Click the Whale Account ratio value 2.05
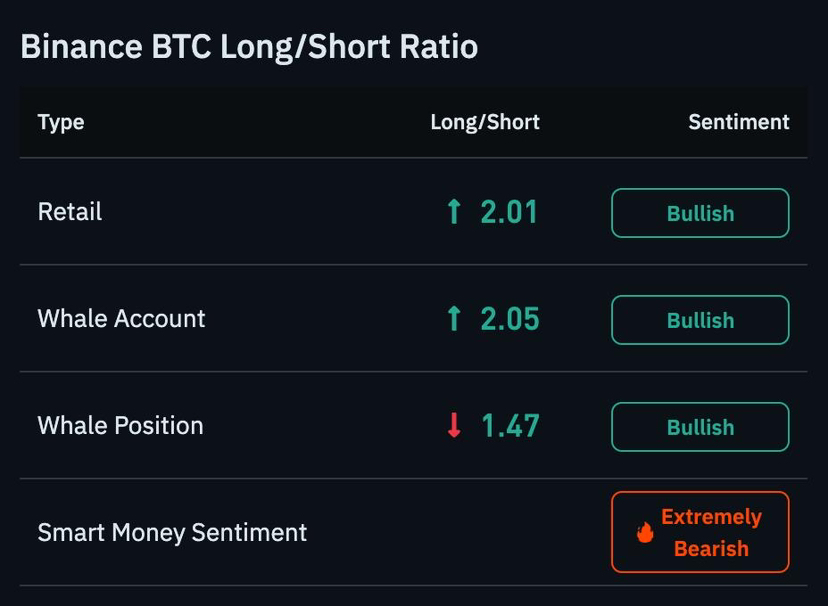The height and width of the screenshot is (606, 828). 510,319
